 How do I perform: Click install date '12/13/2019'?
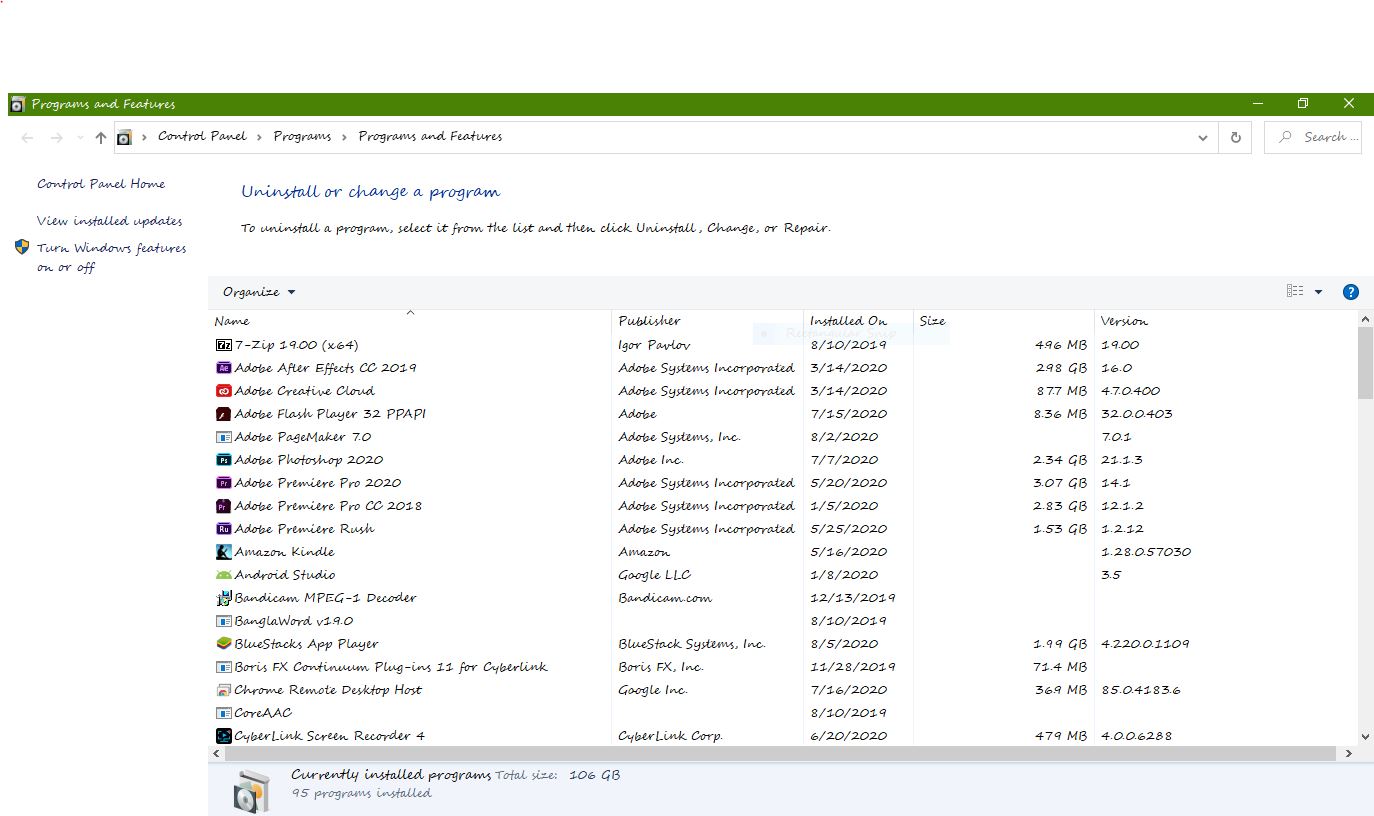click(x=853, y=598)
